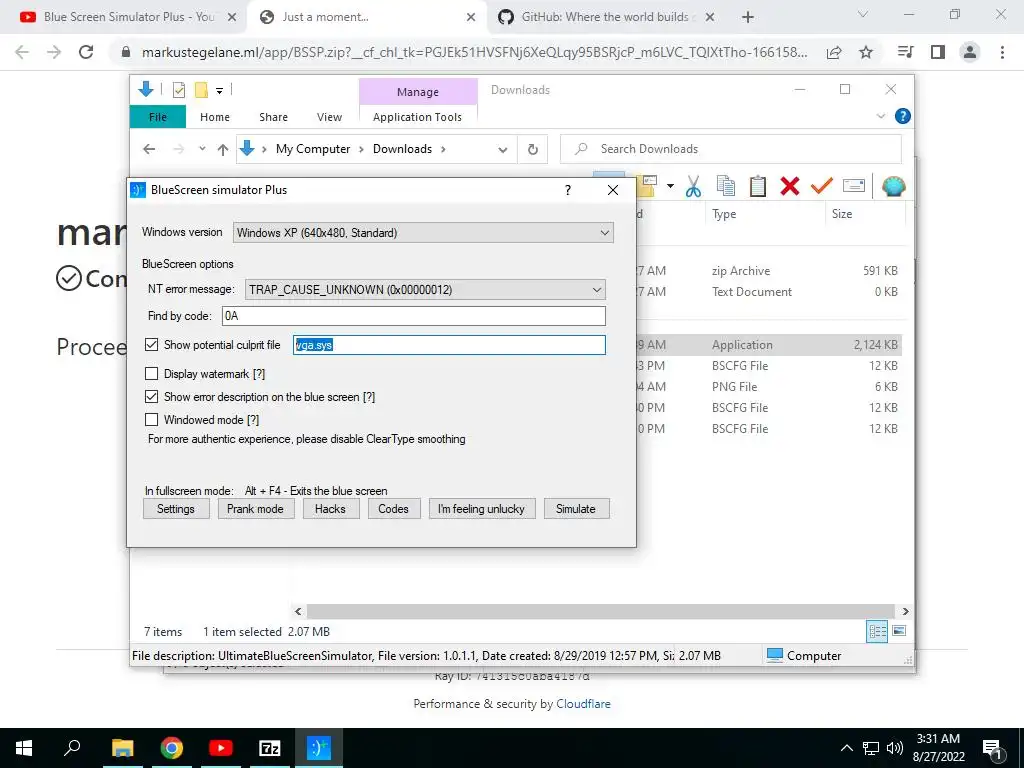Click the red X Delete icon

(790, 186)
